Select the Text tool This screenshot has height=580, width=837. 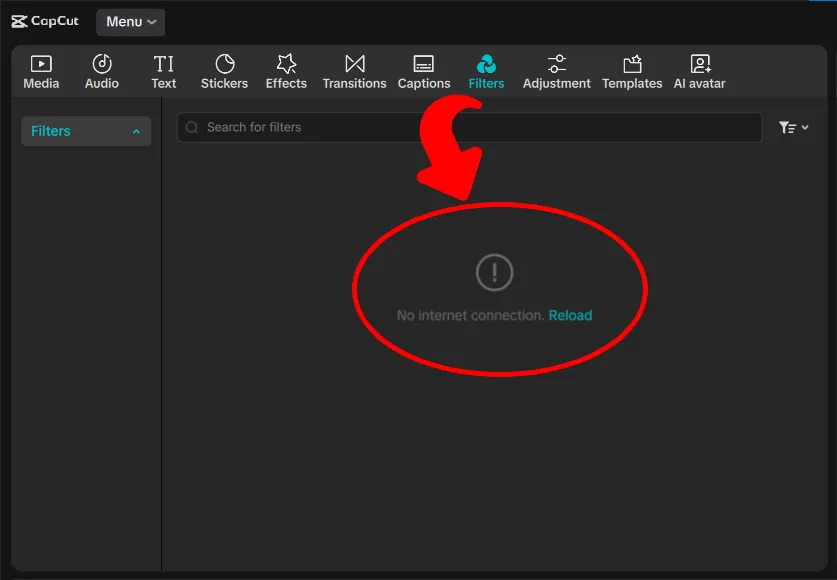coord(164,72)
